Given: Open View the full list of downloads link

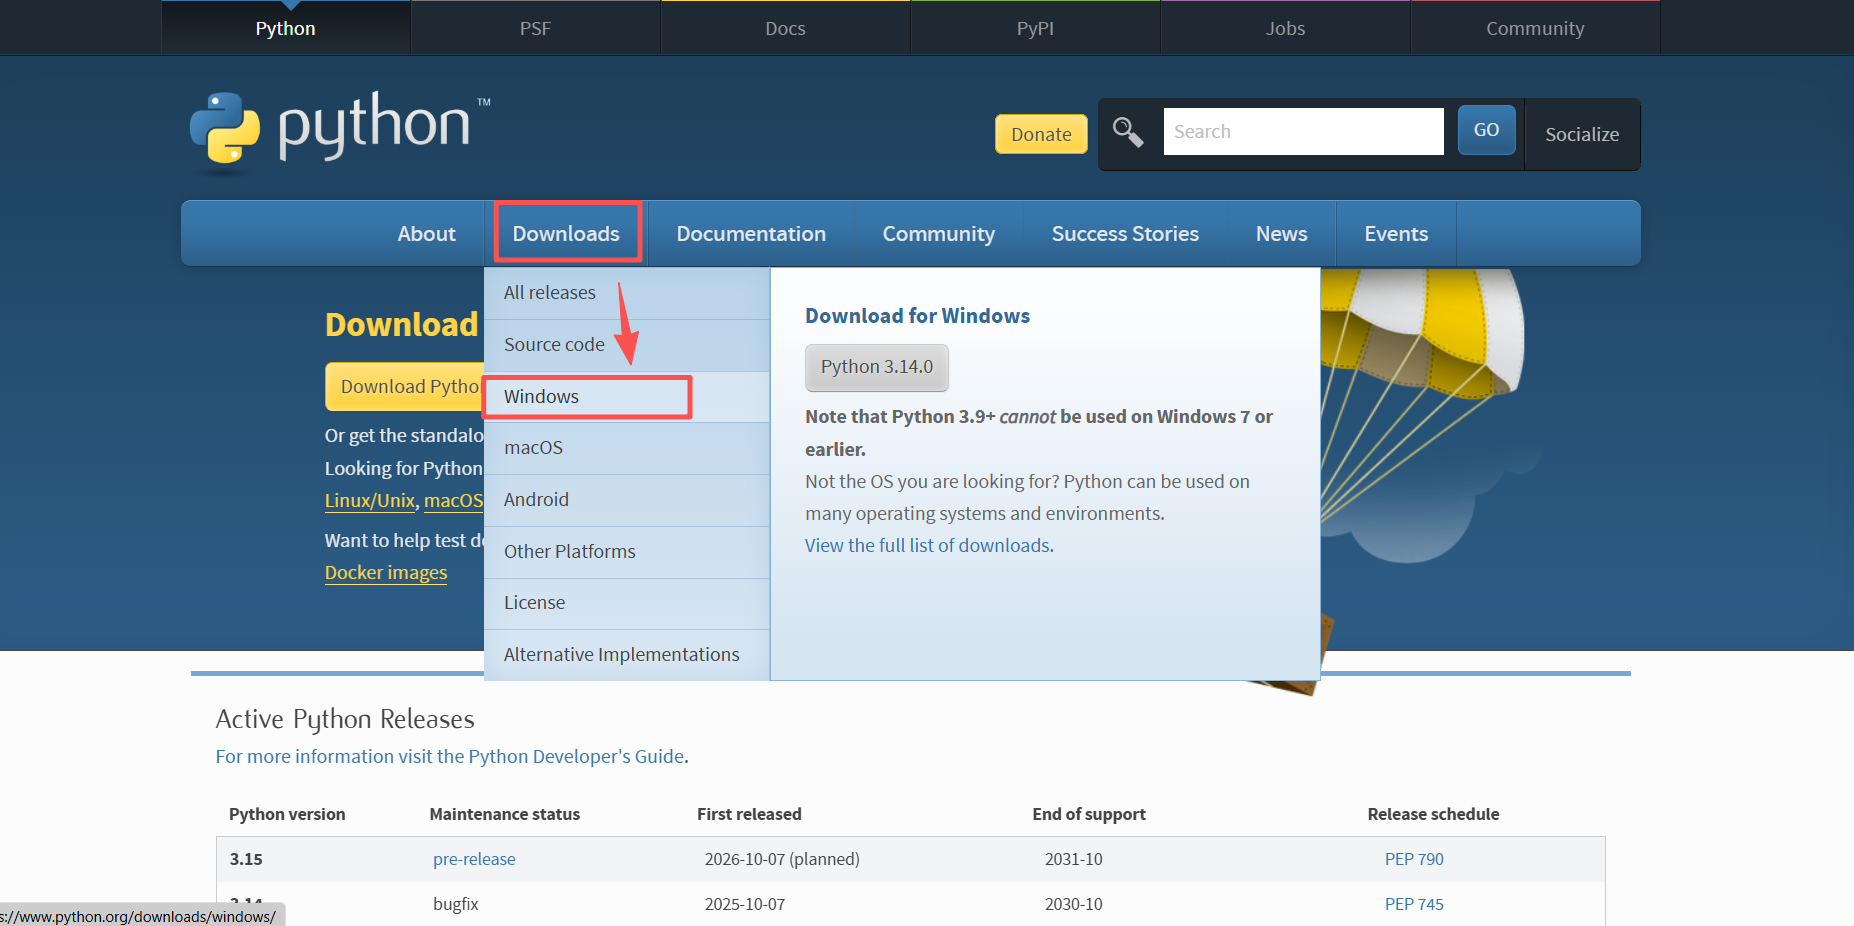Looking at the screenshot, I should pos(928,545).
